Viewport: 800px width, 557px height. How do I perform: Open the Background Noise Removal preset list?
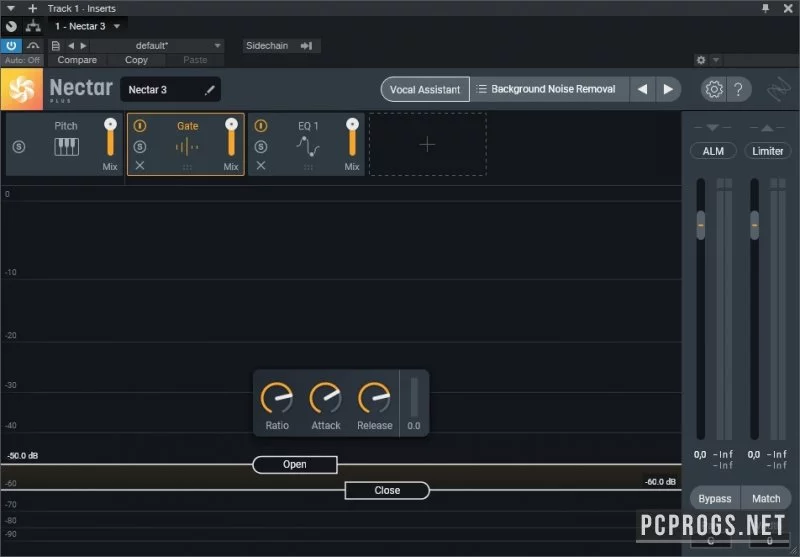549,89
